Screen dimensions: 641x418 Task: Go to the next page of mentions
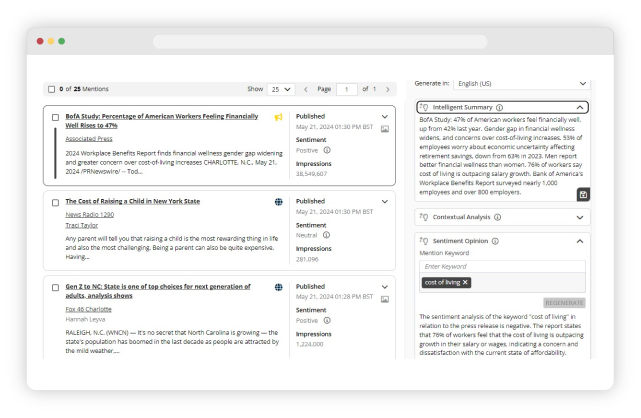pyautogui.click(x=389, y=89)
